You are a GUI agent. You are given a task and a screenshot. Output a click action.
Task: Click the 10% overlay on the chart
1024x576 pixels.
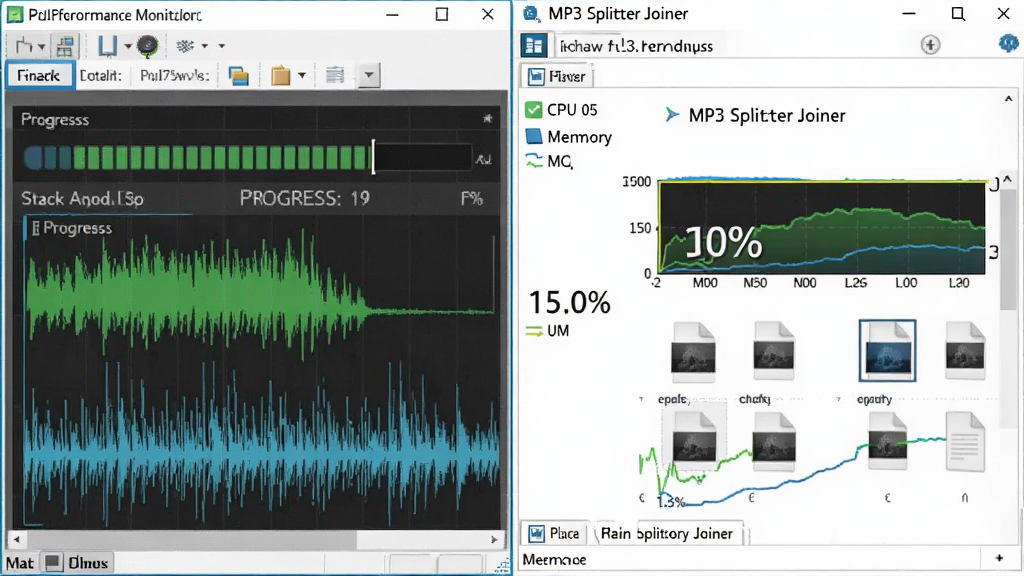tap(723, 242)
